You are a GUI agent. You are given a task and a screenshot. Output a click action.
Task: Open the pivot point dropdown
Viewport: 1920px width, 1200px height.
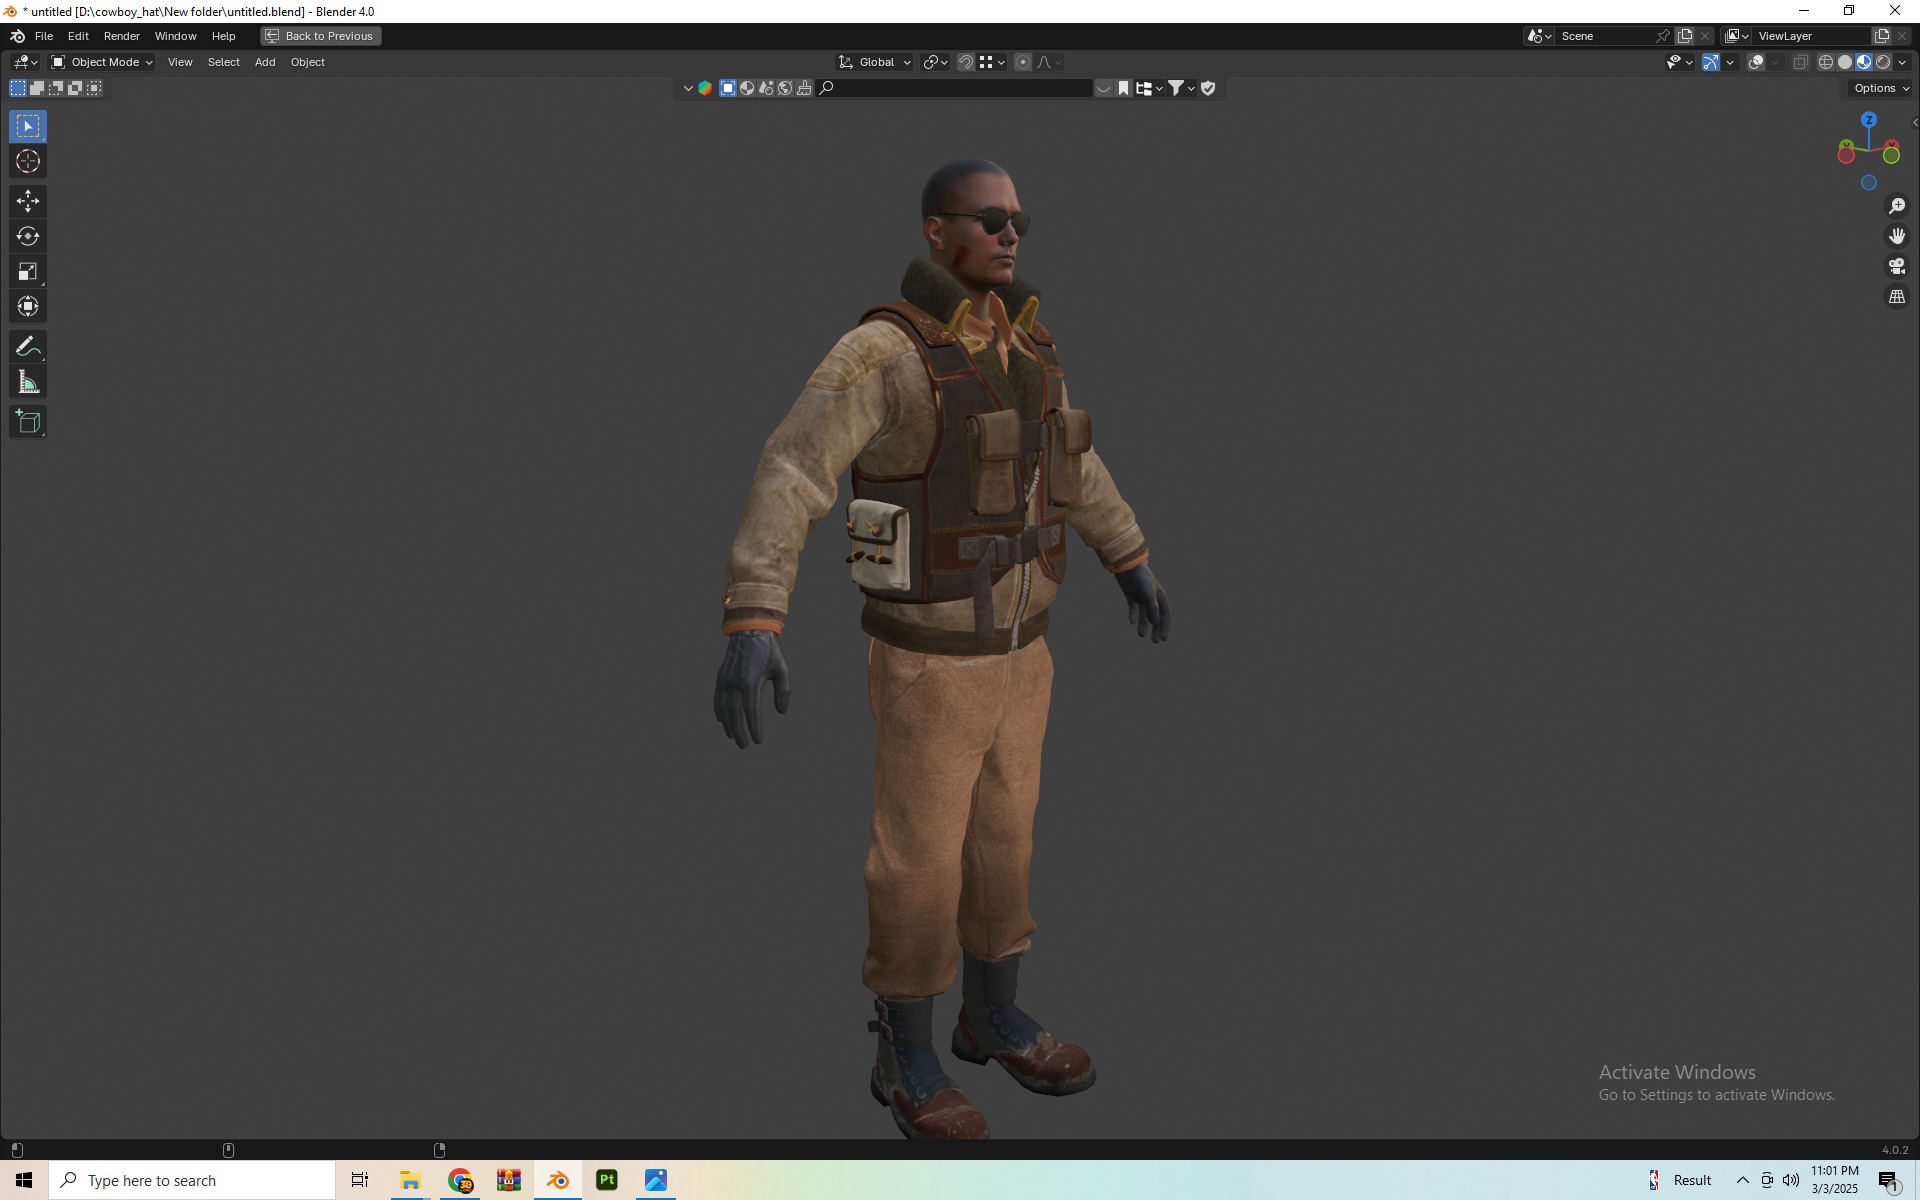[936, 62]
